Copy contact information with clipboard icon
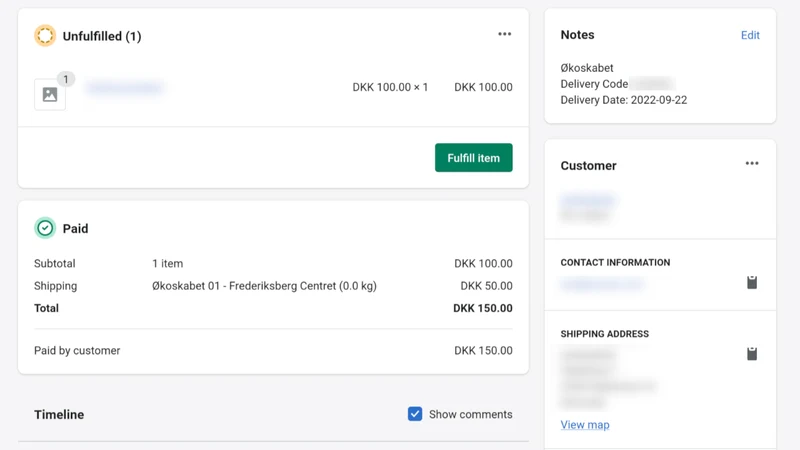Screen dimensions: 800x450 click(x=752, y=282)
